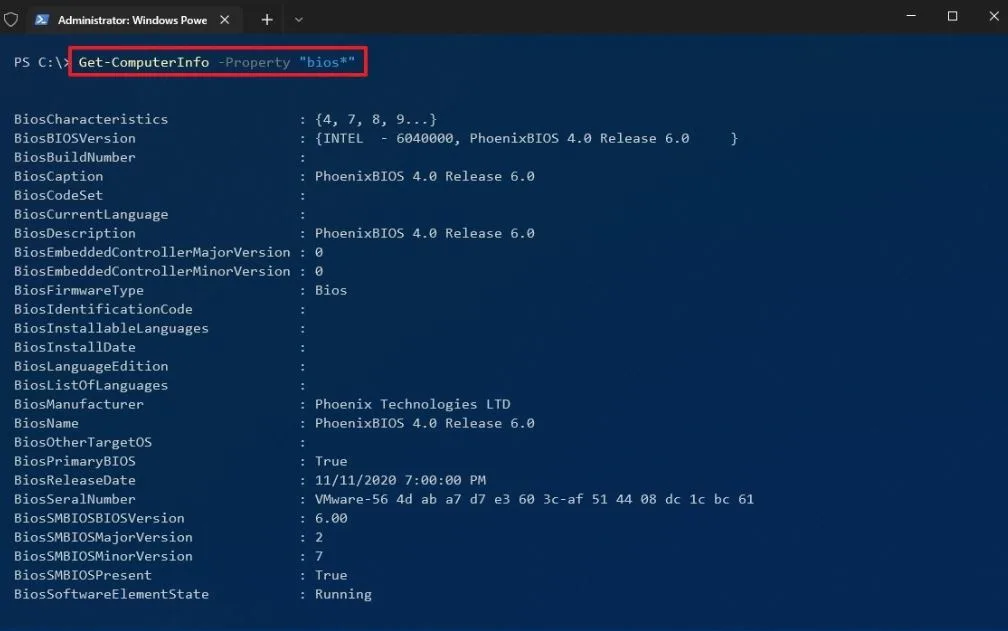
Task: Click the Phoenix Technologies LTD value
Action: tap(412, 404)
